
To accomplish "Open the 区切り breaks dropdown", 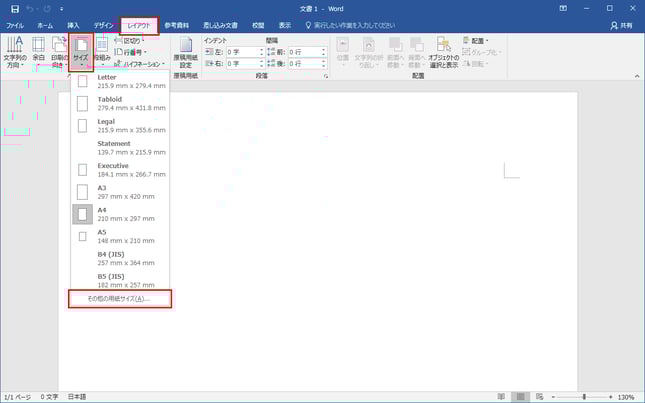I will (129, 41).
